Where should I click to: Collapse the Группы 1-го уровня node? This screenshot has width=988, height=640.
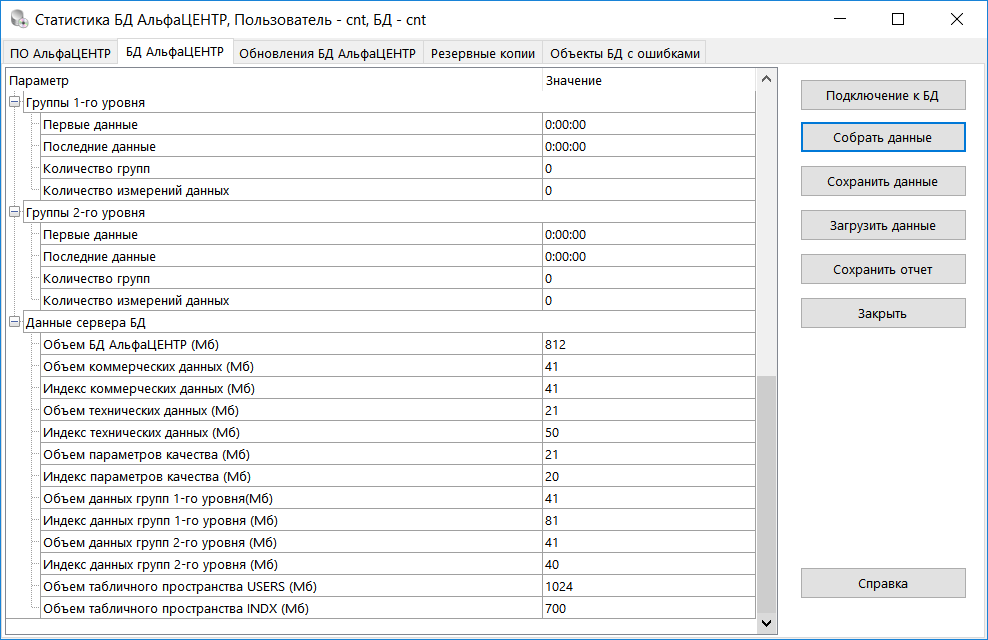[x=14, y=102]
